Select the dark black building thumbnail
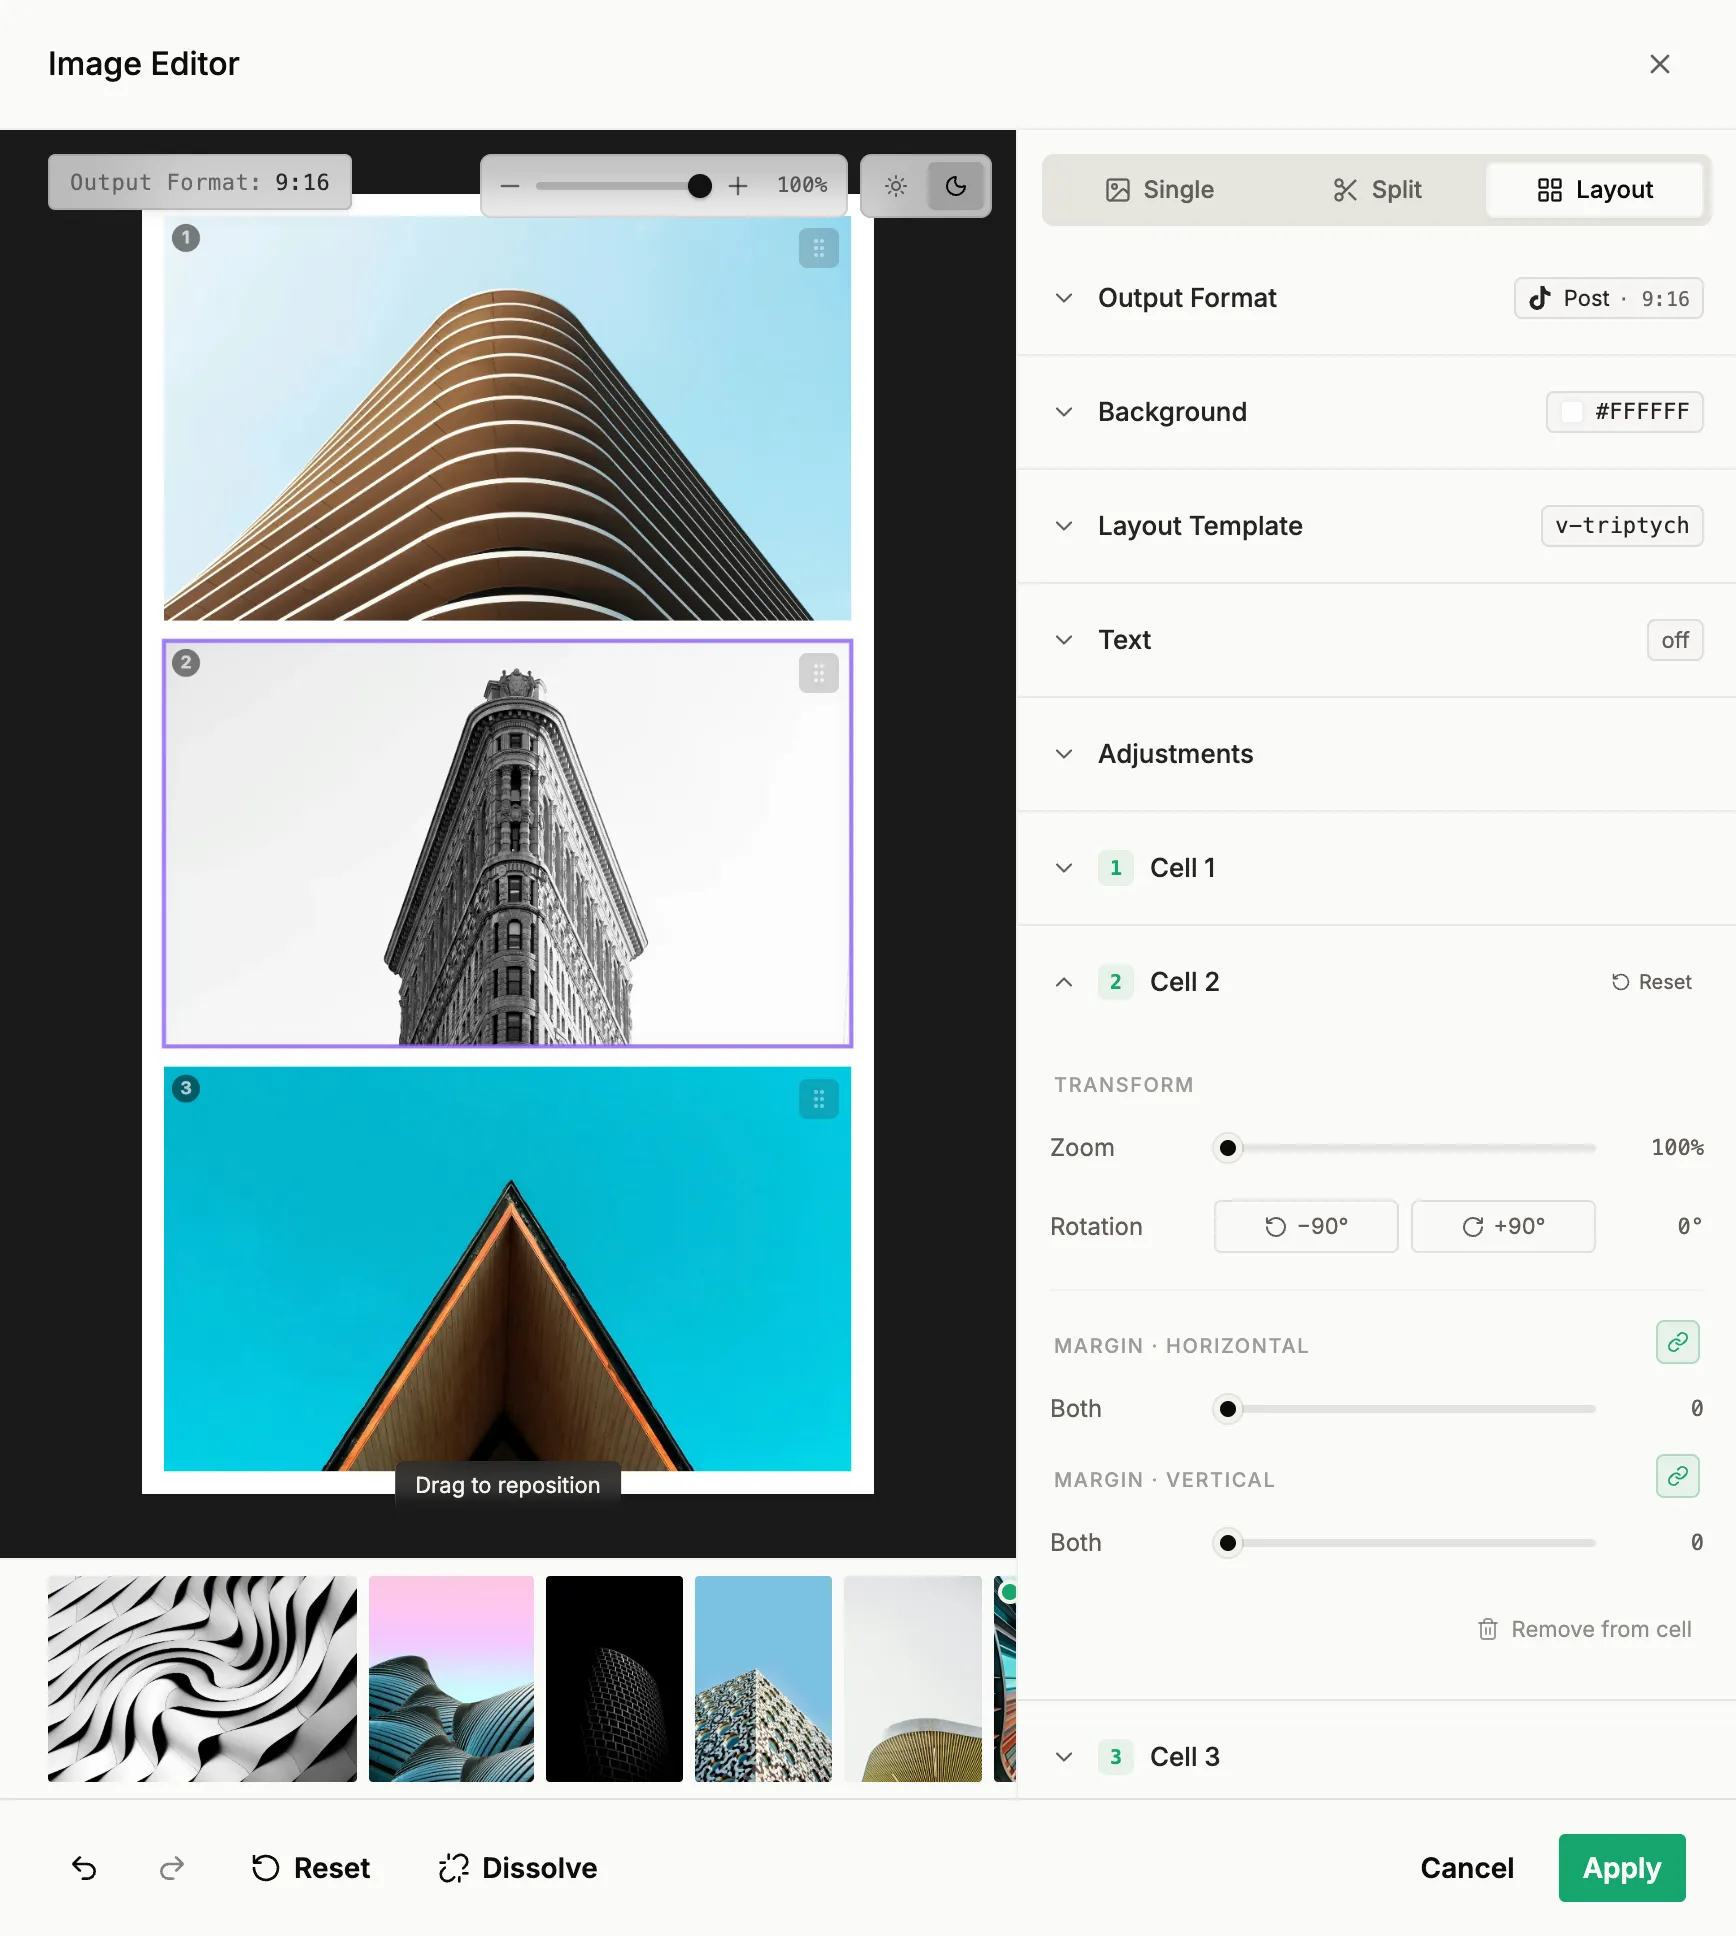 [614, 1679]
